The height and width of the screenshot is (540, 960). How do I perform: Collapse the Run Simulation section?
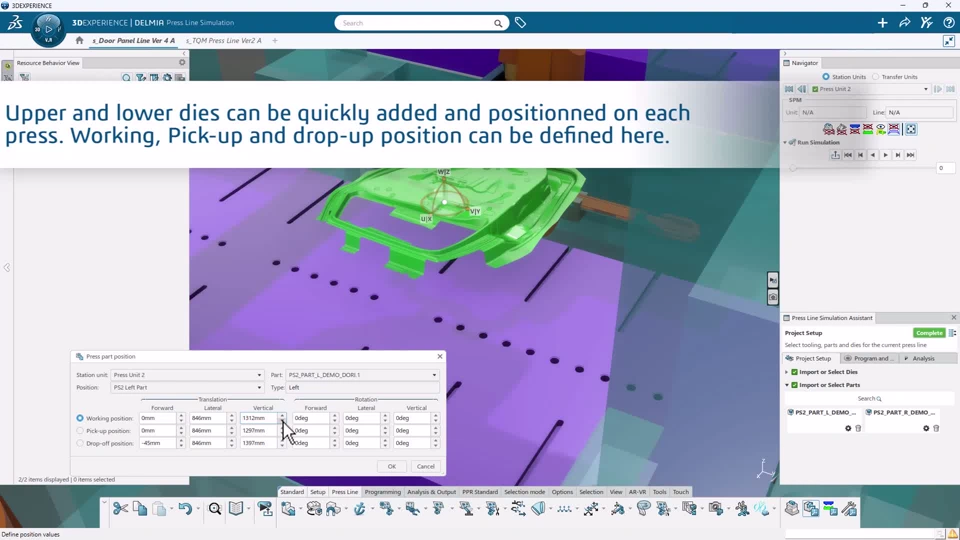tap(786, 142)
